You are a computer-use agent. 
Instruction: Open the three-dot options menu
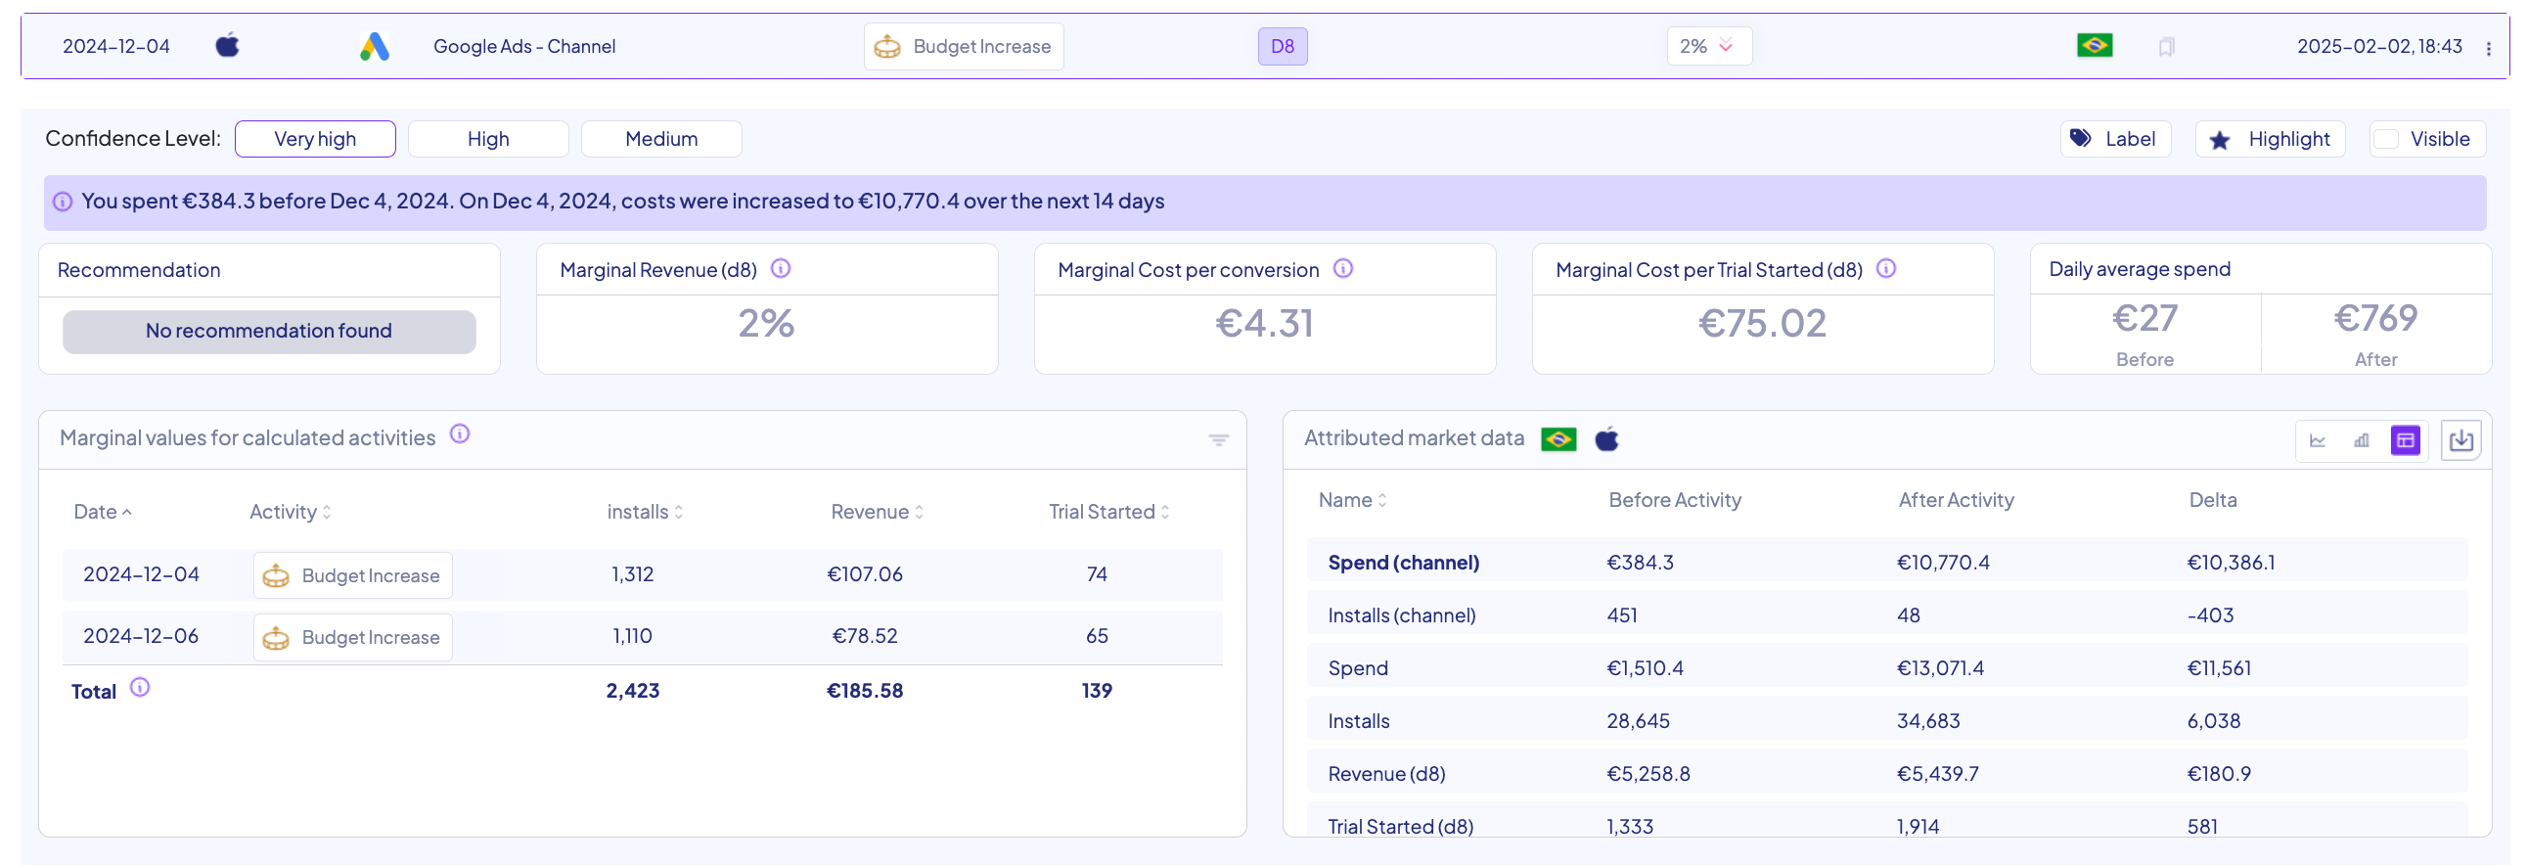(2488, 48)
